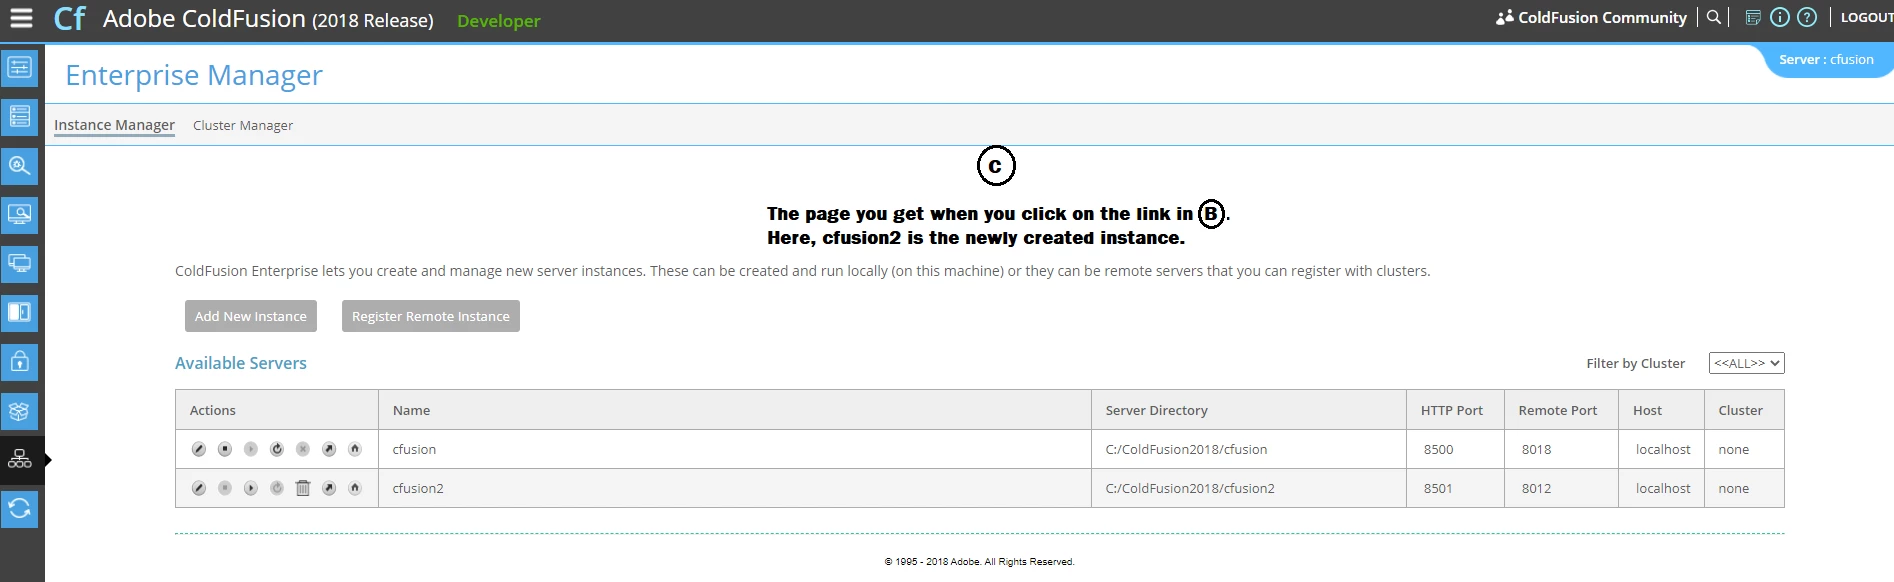Viewport: 1894px width, 582px height.
Task: Open the search magnifier in the header
Action: [x=1714, y=17]
